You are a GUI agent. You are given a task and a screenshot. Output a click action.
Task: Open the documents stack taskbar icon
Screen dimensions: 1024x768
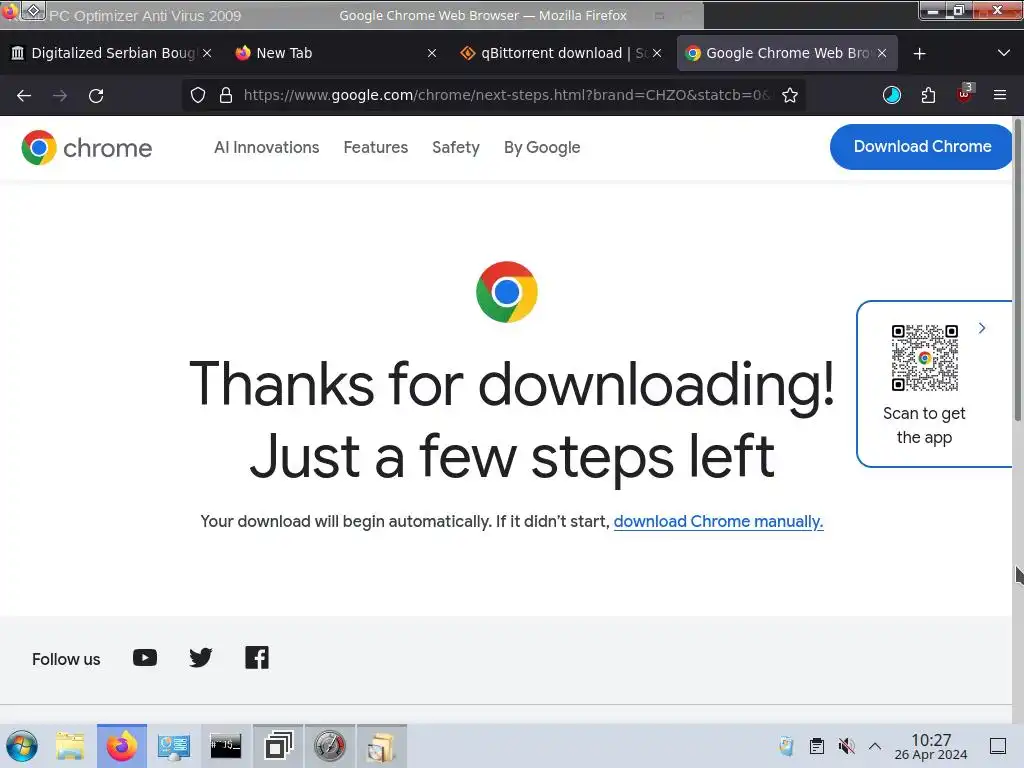point(381,746)
